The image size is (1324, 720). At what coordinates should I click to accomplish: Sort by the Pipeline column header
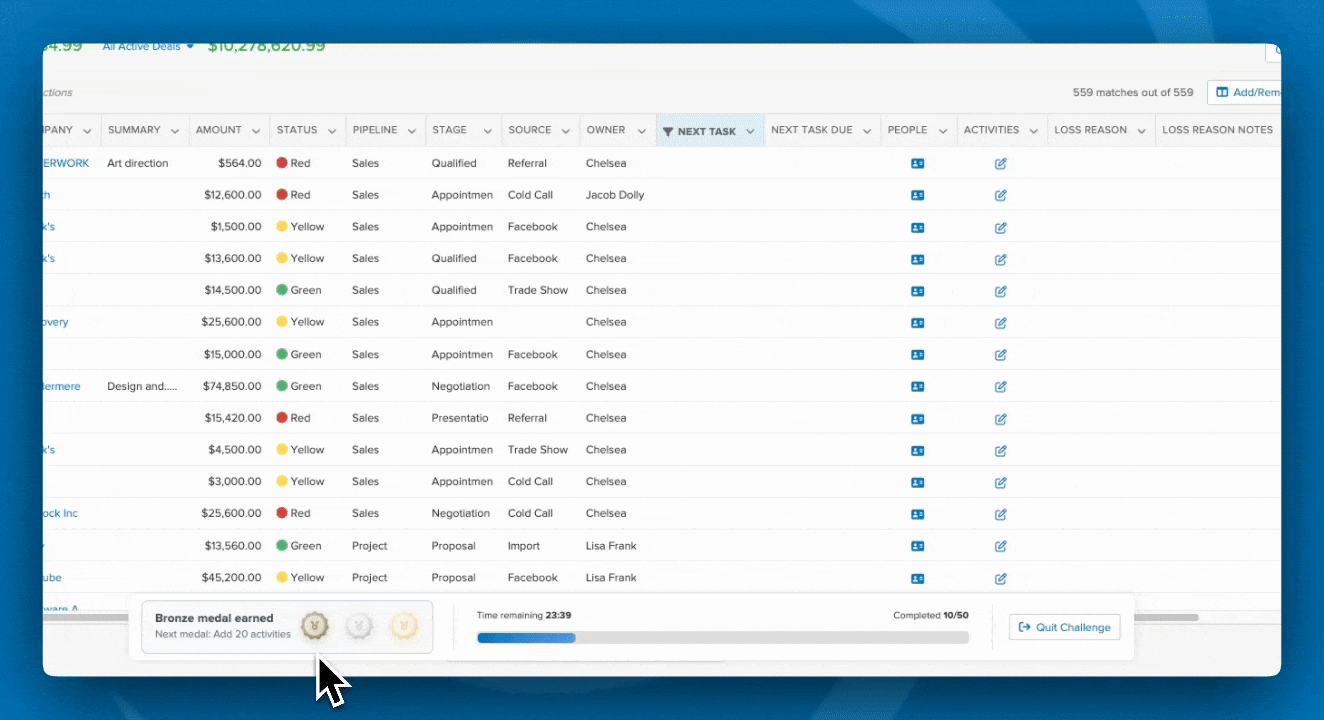374,130
